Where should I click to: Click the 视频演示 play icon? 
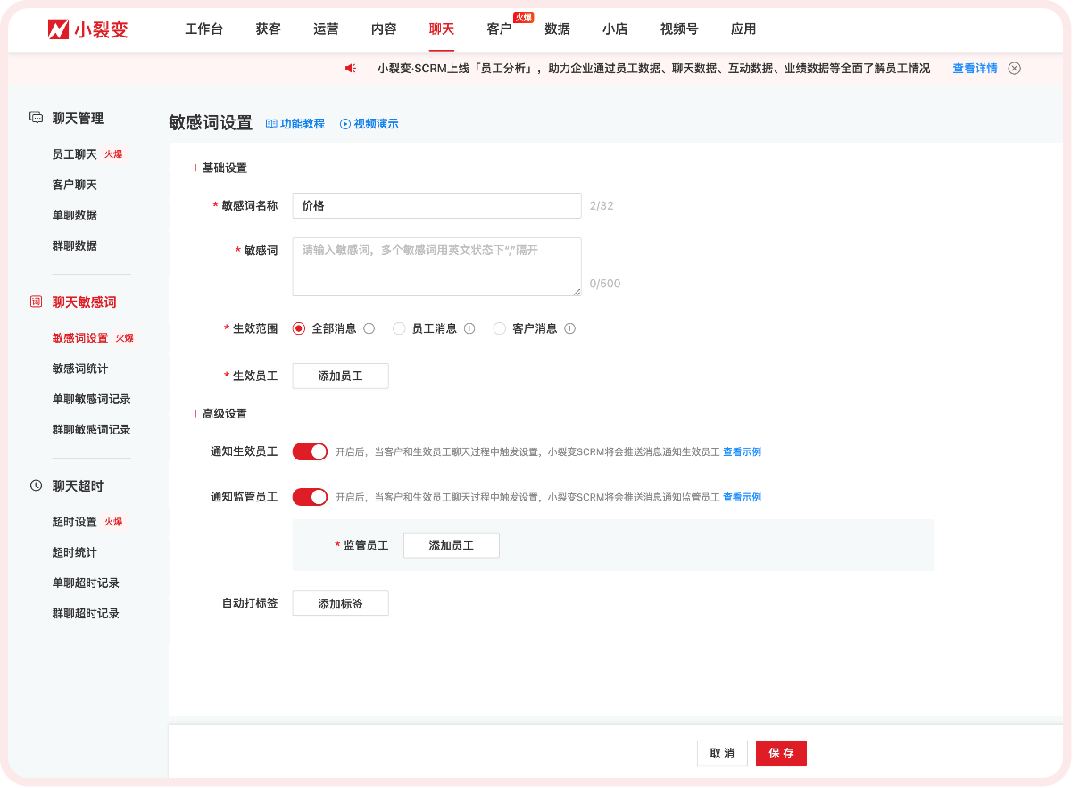coord(344,123)
